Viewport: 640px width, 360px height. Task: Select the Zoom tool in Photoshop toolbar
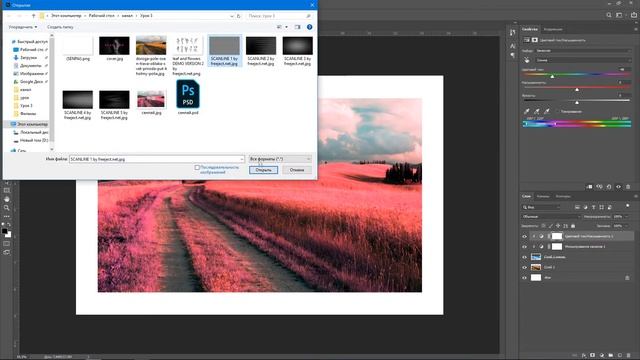tap(7, 208)
